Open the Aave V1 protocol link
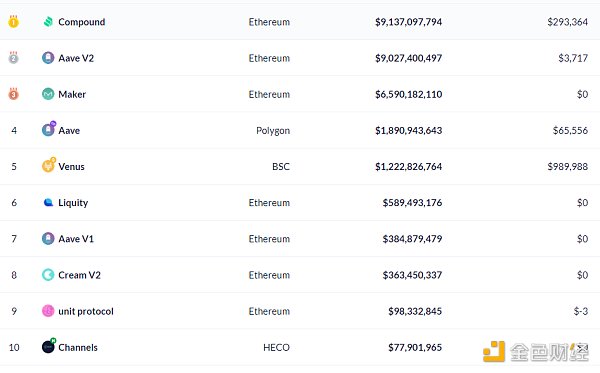The width and height of the screenshot is (600, 373). 76,239
